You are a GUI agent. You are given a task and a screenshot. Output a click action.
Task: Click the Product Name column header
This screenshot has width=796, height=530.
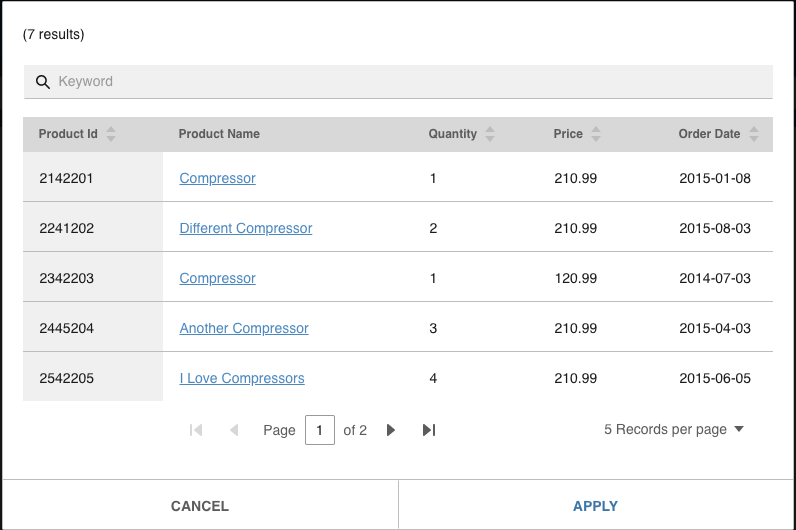[x=219, y=134]
